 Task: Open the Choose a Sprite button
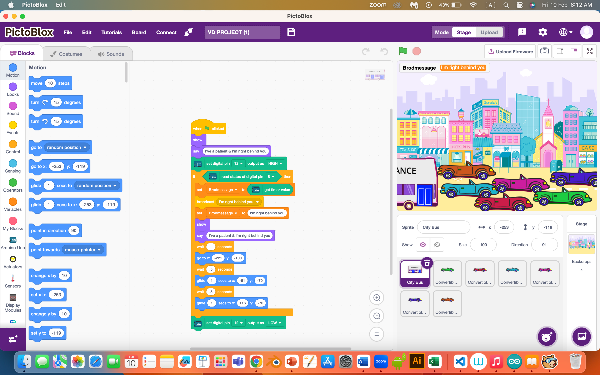pyautogui.click(x=547, y=337)
